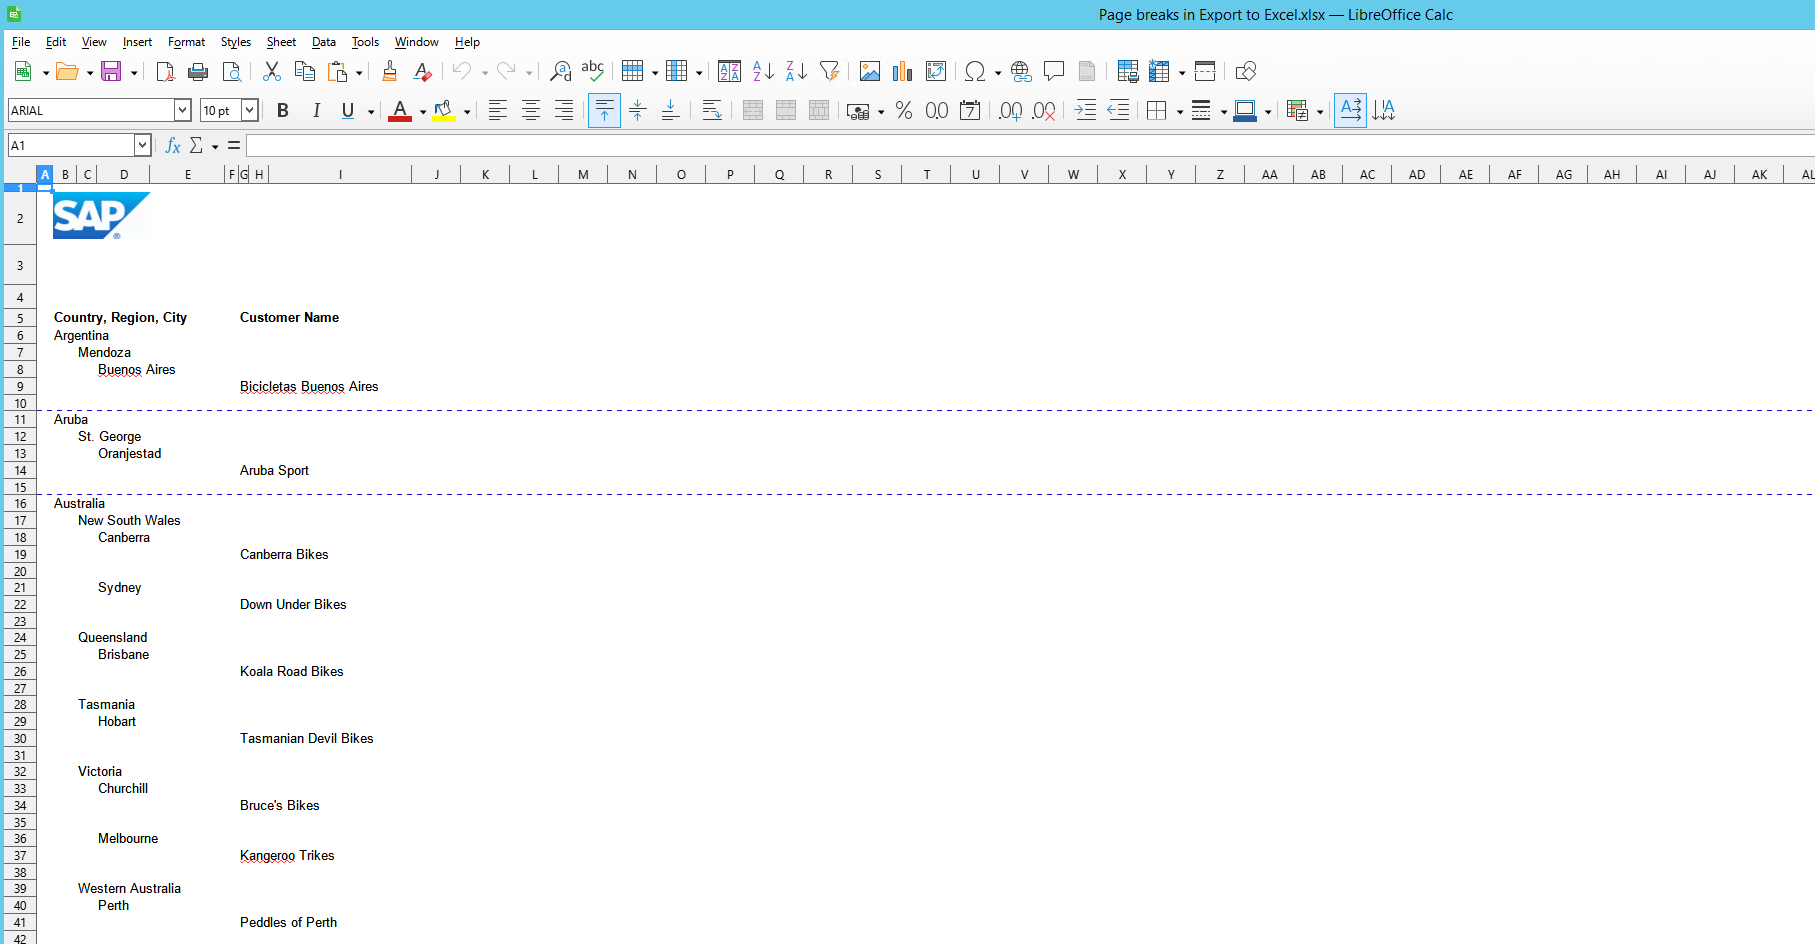1815x945 pixels.
Task: Toggle Align Right
Action: pyautogui.click(x=564, y=110)
